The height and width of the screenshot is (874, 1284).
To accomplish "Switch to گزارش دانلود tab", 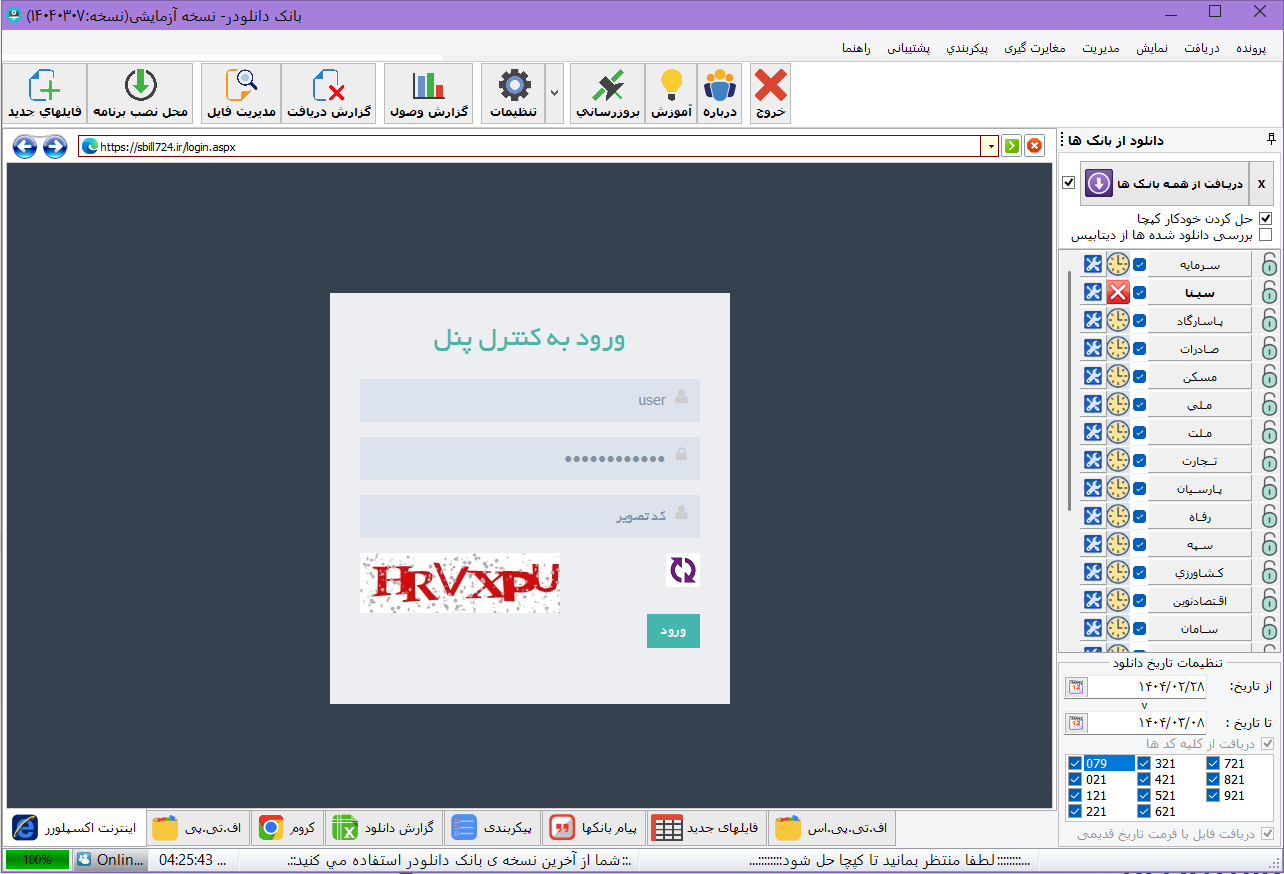I will pos(383,828).
